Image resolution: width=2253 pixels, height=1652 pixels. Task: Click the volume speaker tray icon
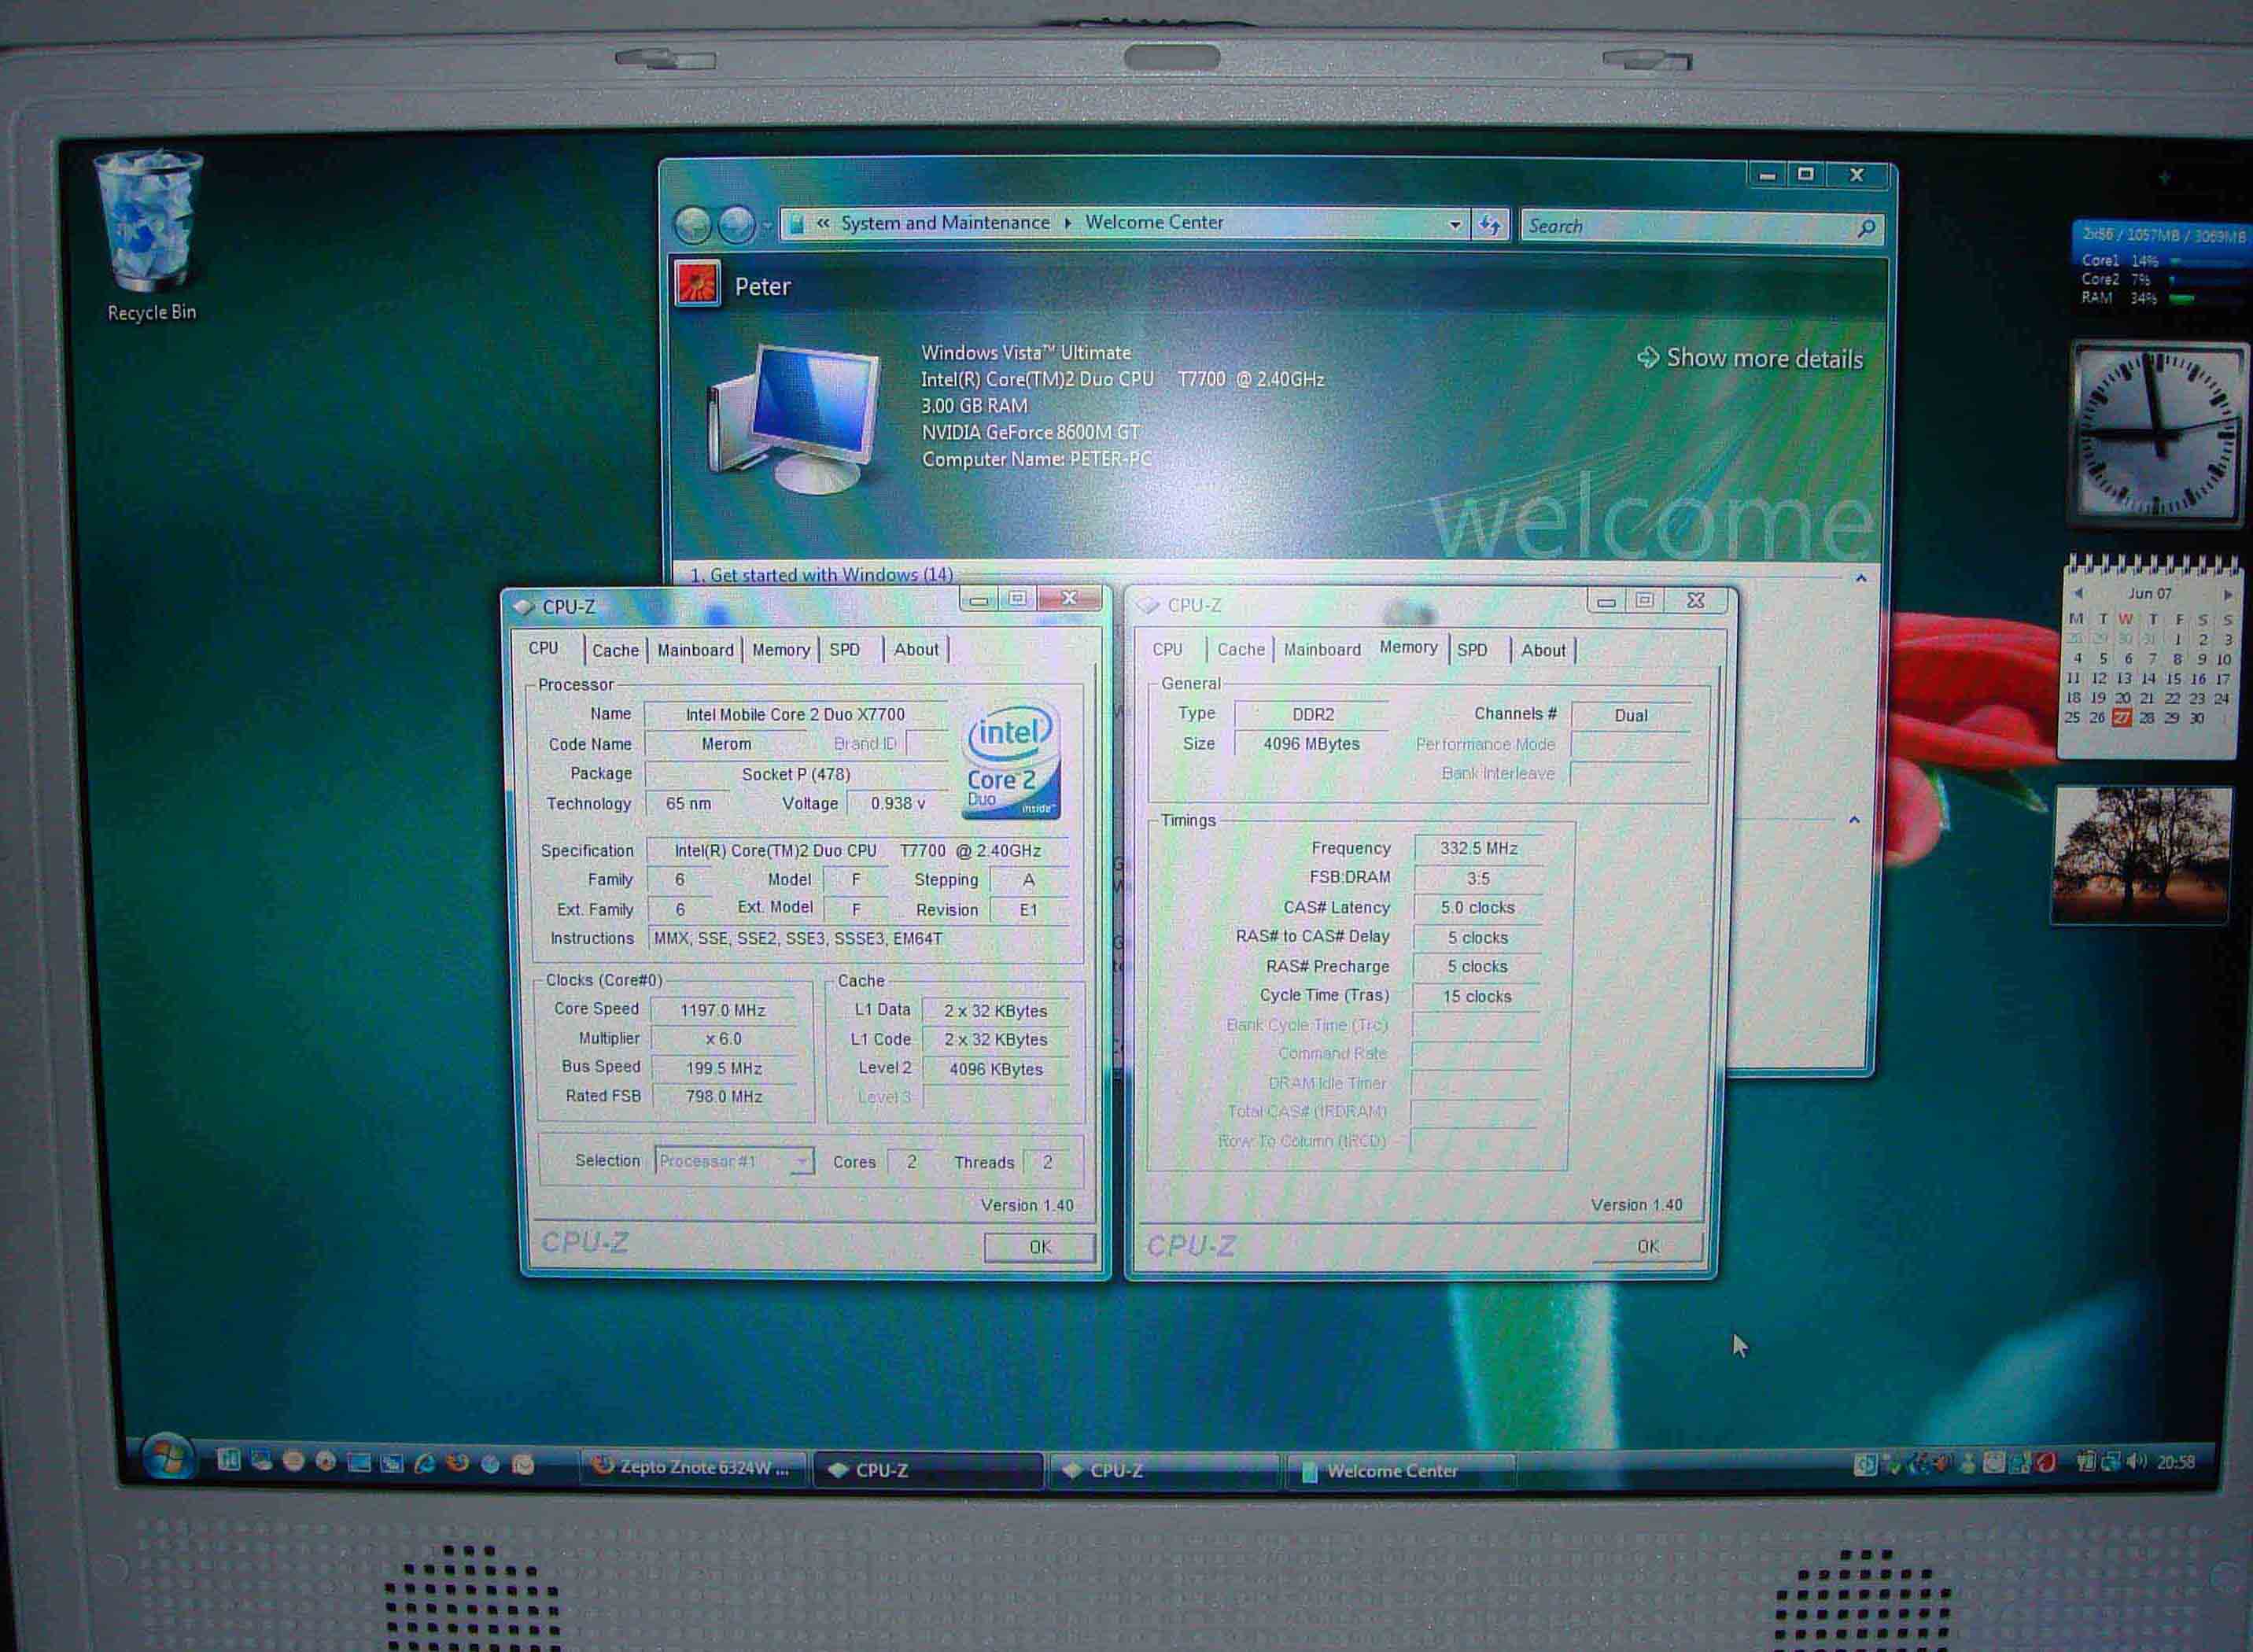point(2136,1462)
